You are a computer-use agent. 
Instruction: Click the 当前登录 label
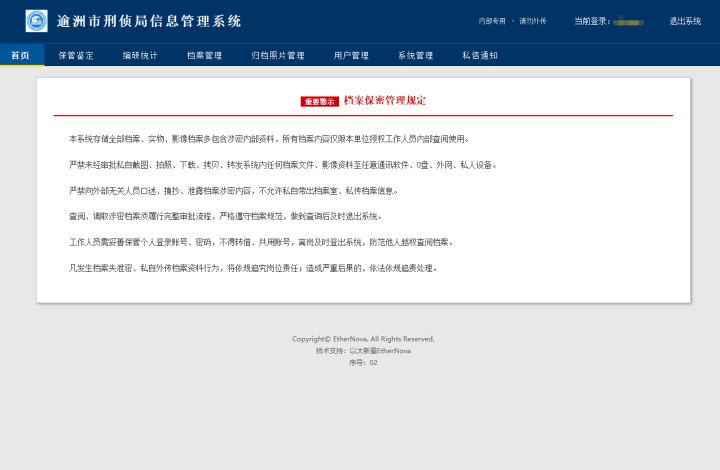pyautogui.click(x=592, y=21)
